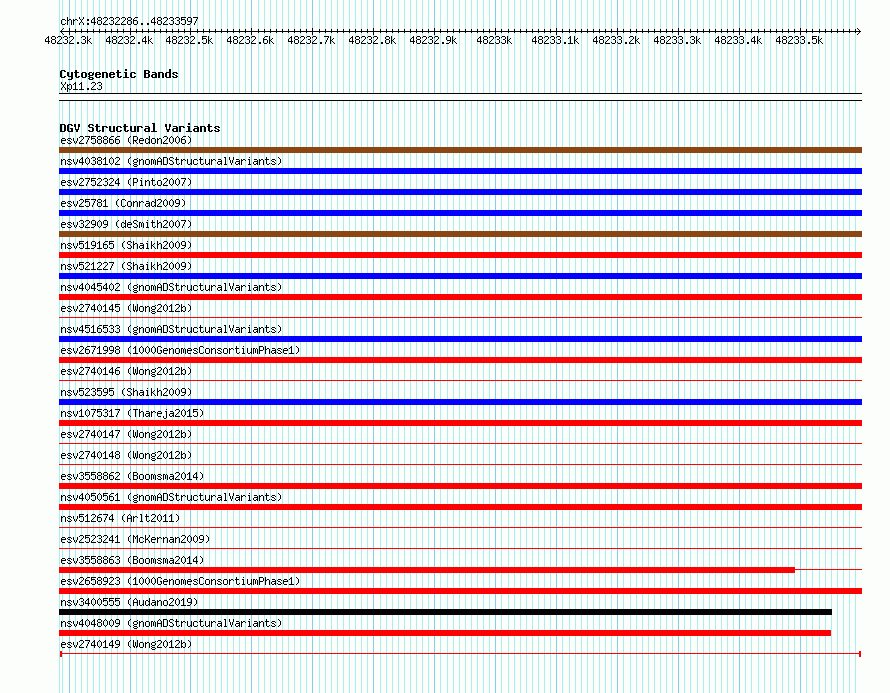Click the red bar under esv2658923
The image size is (890, 693).
pyautogui.click(x=460, y=591)
